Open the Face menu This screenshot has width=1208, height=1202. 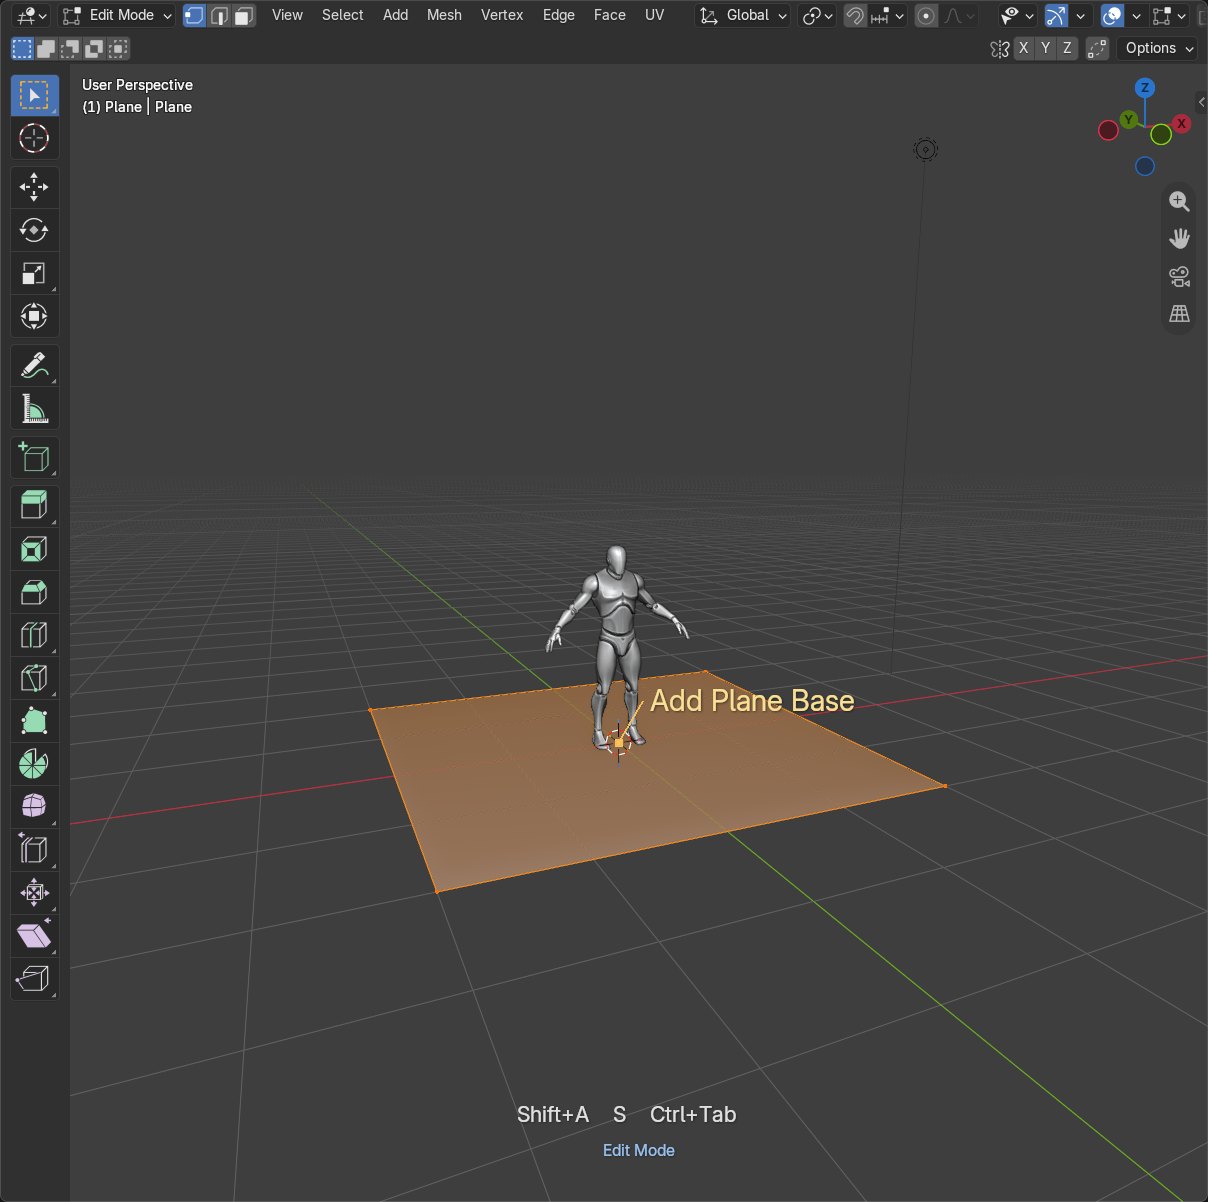[609, 15]
